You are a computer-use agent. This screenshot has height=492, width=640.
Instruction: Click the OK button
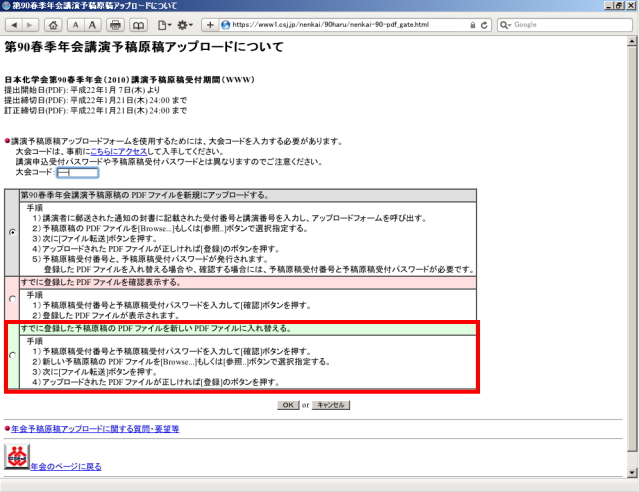coord(288,405)
